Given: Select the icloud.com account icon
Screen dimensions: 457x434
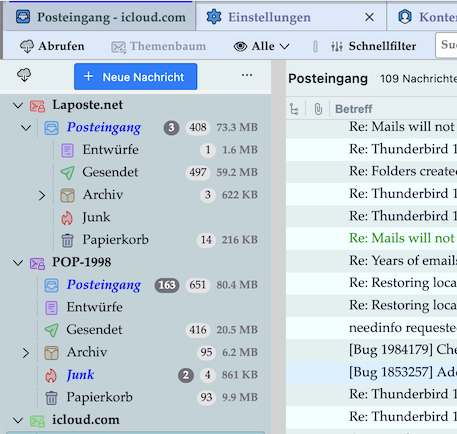Looking at the screenshot, I should pyautogui.click(x=37, y=421).
